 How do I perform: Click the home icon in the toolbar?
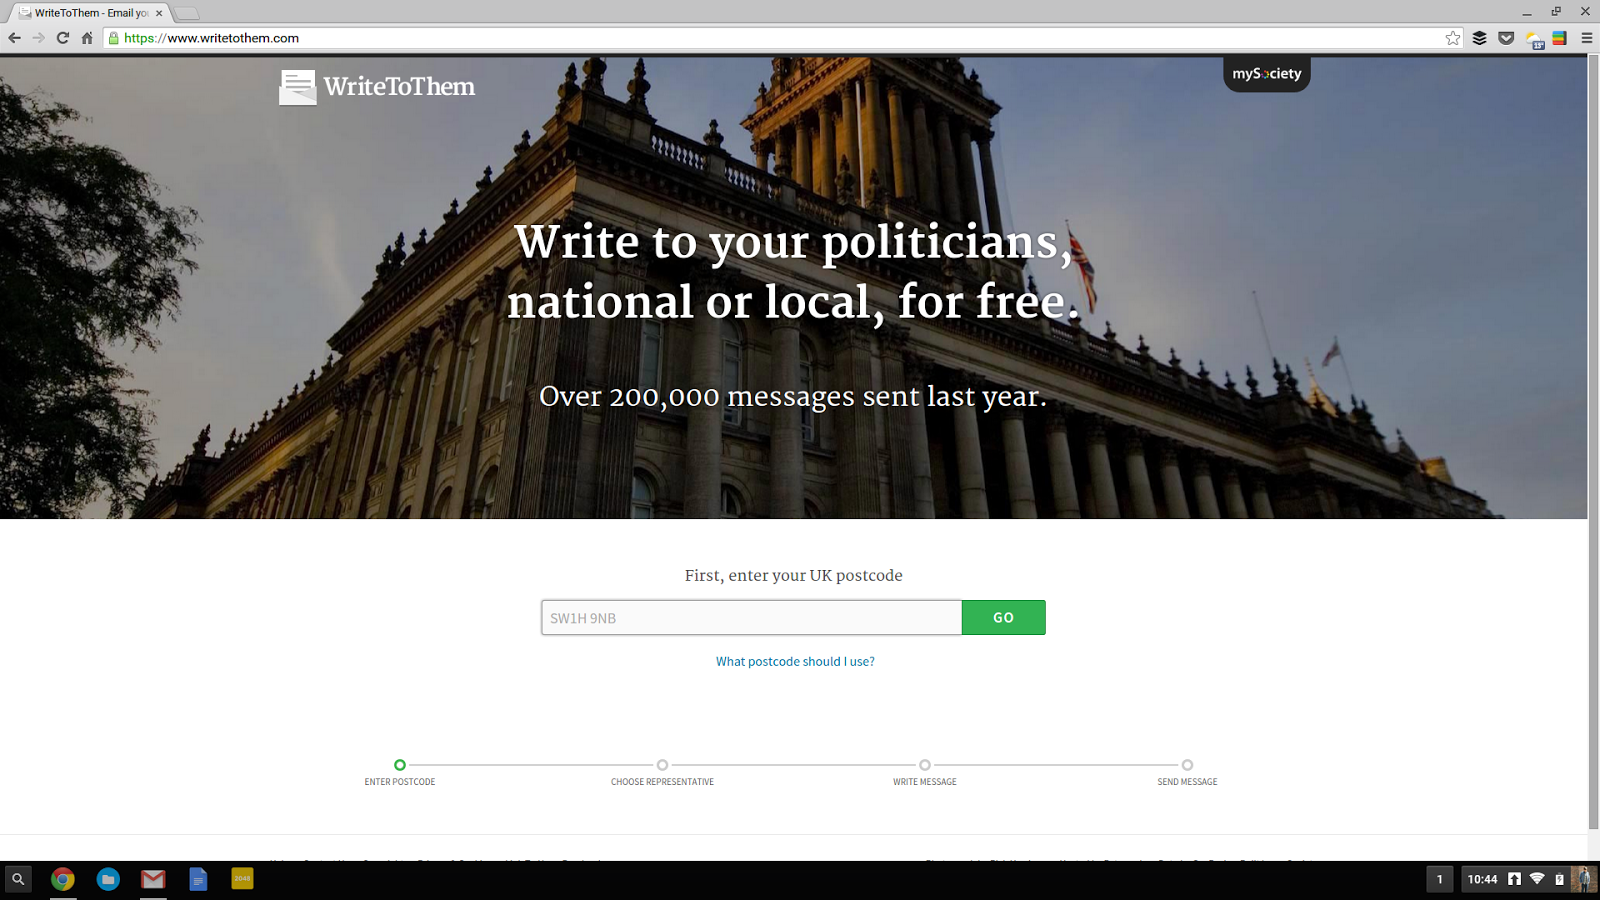coord(87,38)
